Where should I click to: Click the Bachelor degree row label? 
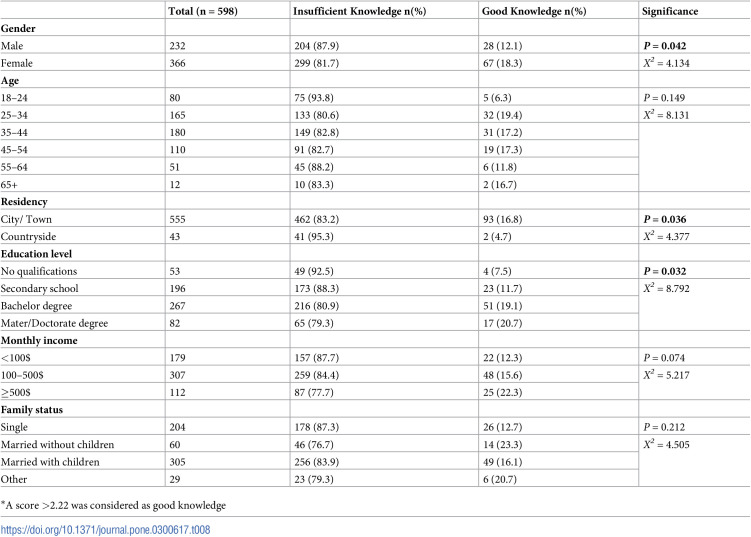point(36,306)
